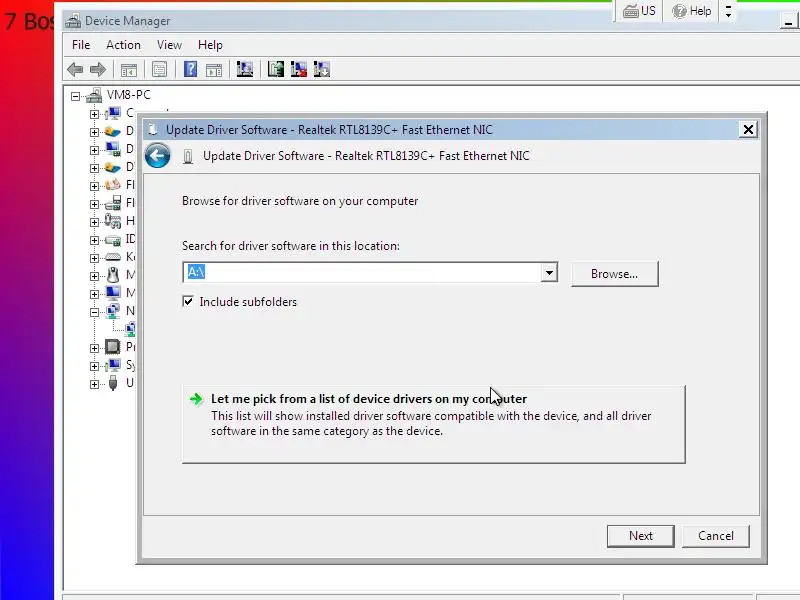Open language bar options small arrow
This screenshot has height=600, width=800.
tap(729, 11)
